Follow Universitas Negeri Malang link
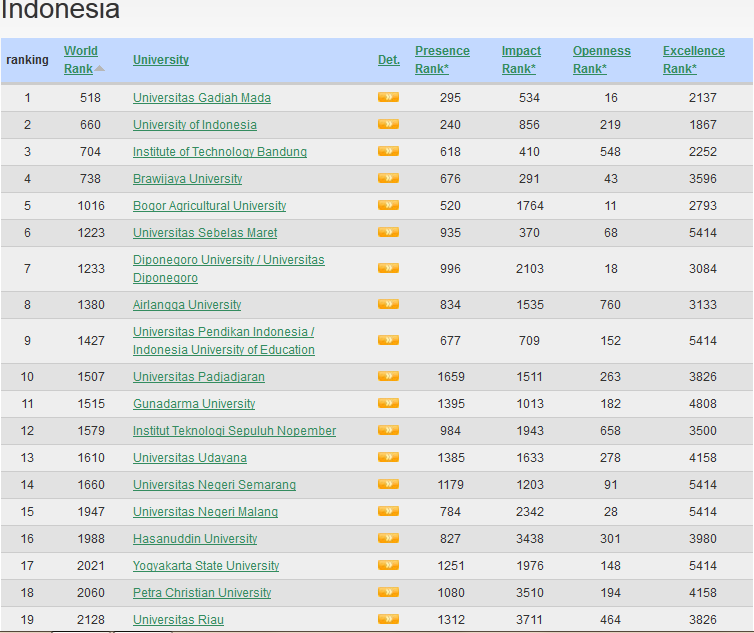This screenshot has height=633, width=754. (205, 511)
